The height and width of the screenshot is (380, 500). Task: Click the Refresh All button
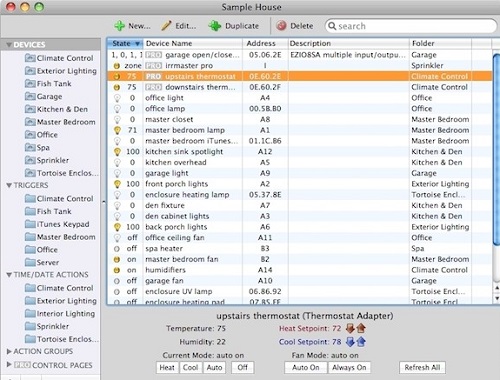[422, 368]
